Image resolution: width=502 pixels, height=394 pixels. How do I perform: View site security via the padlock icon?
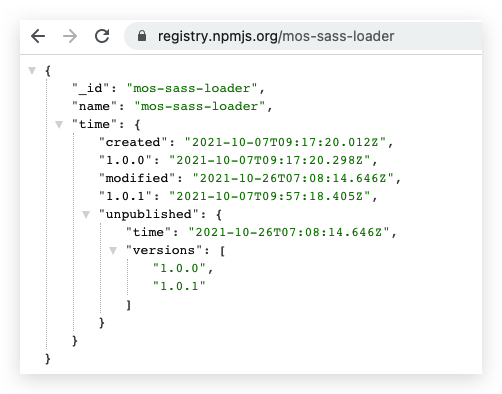(x=142, y=36)
